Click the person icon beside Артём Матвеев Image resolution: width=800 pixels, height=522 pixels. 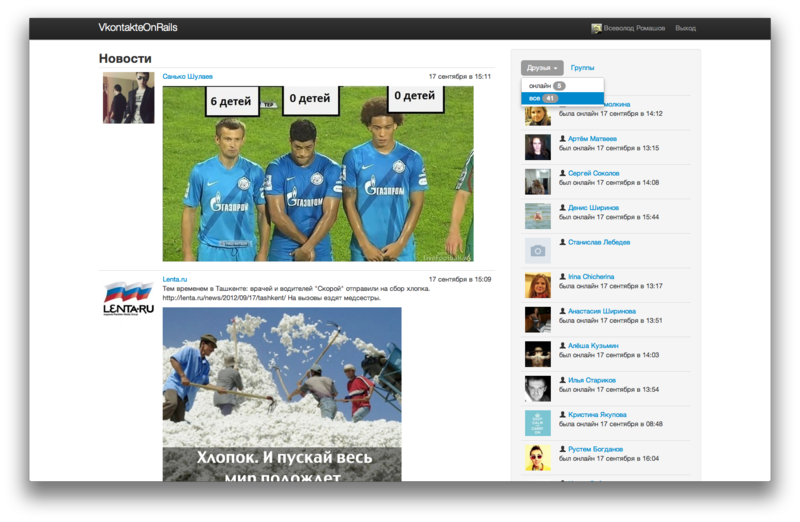coord(562,138)
